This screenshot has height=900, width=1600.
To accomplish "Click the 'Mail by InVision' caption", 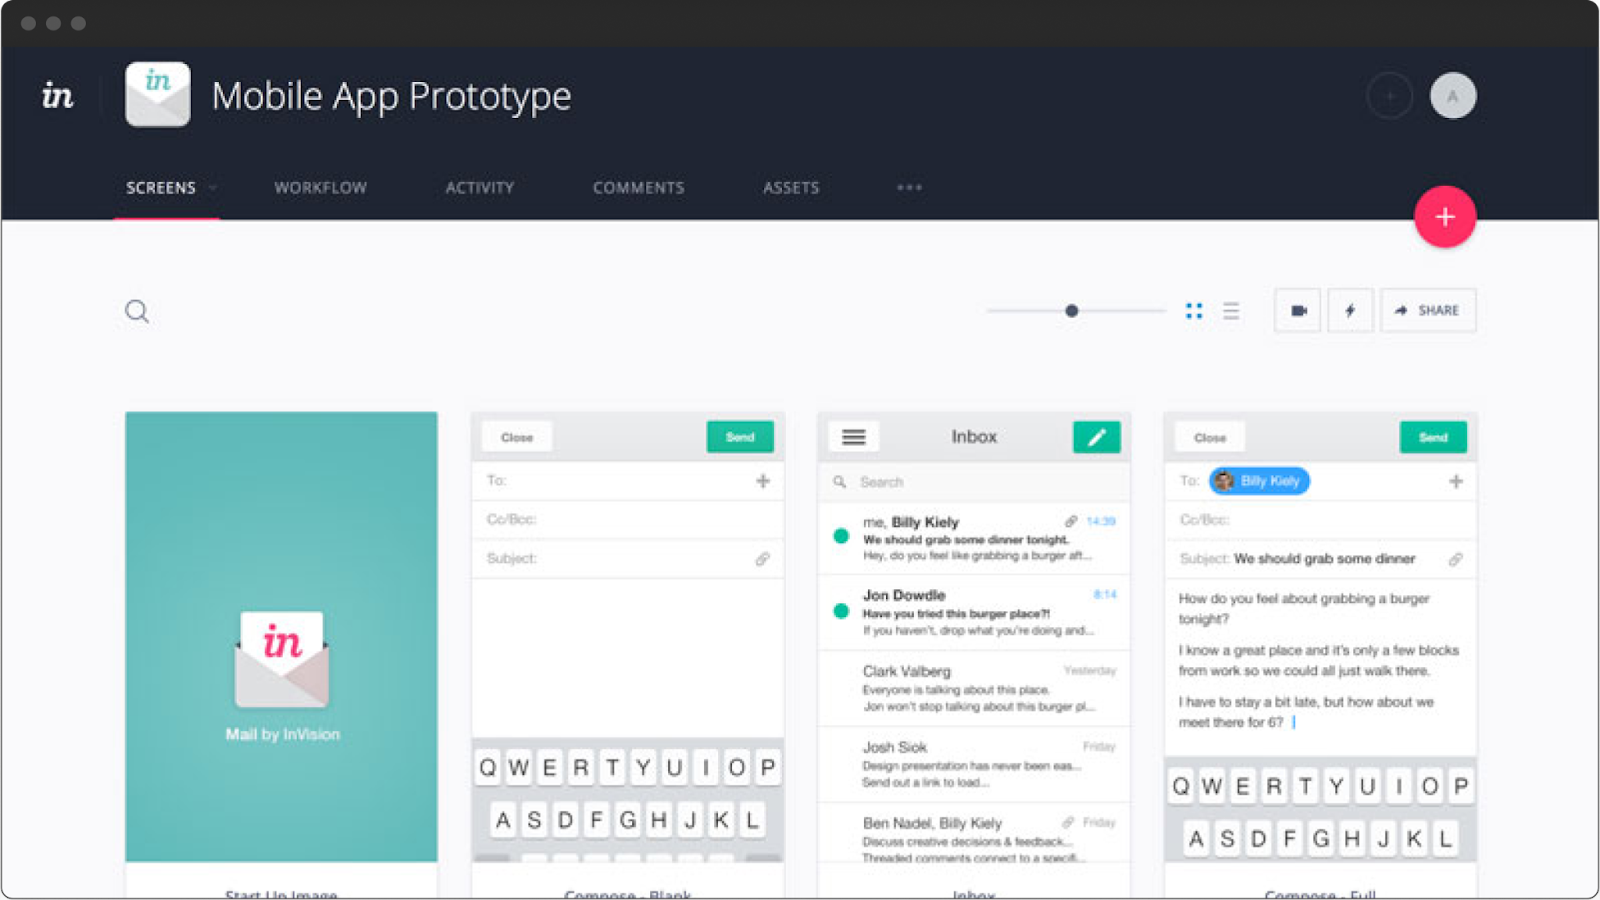I will click(x=282, y=734).
